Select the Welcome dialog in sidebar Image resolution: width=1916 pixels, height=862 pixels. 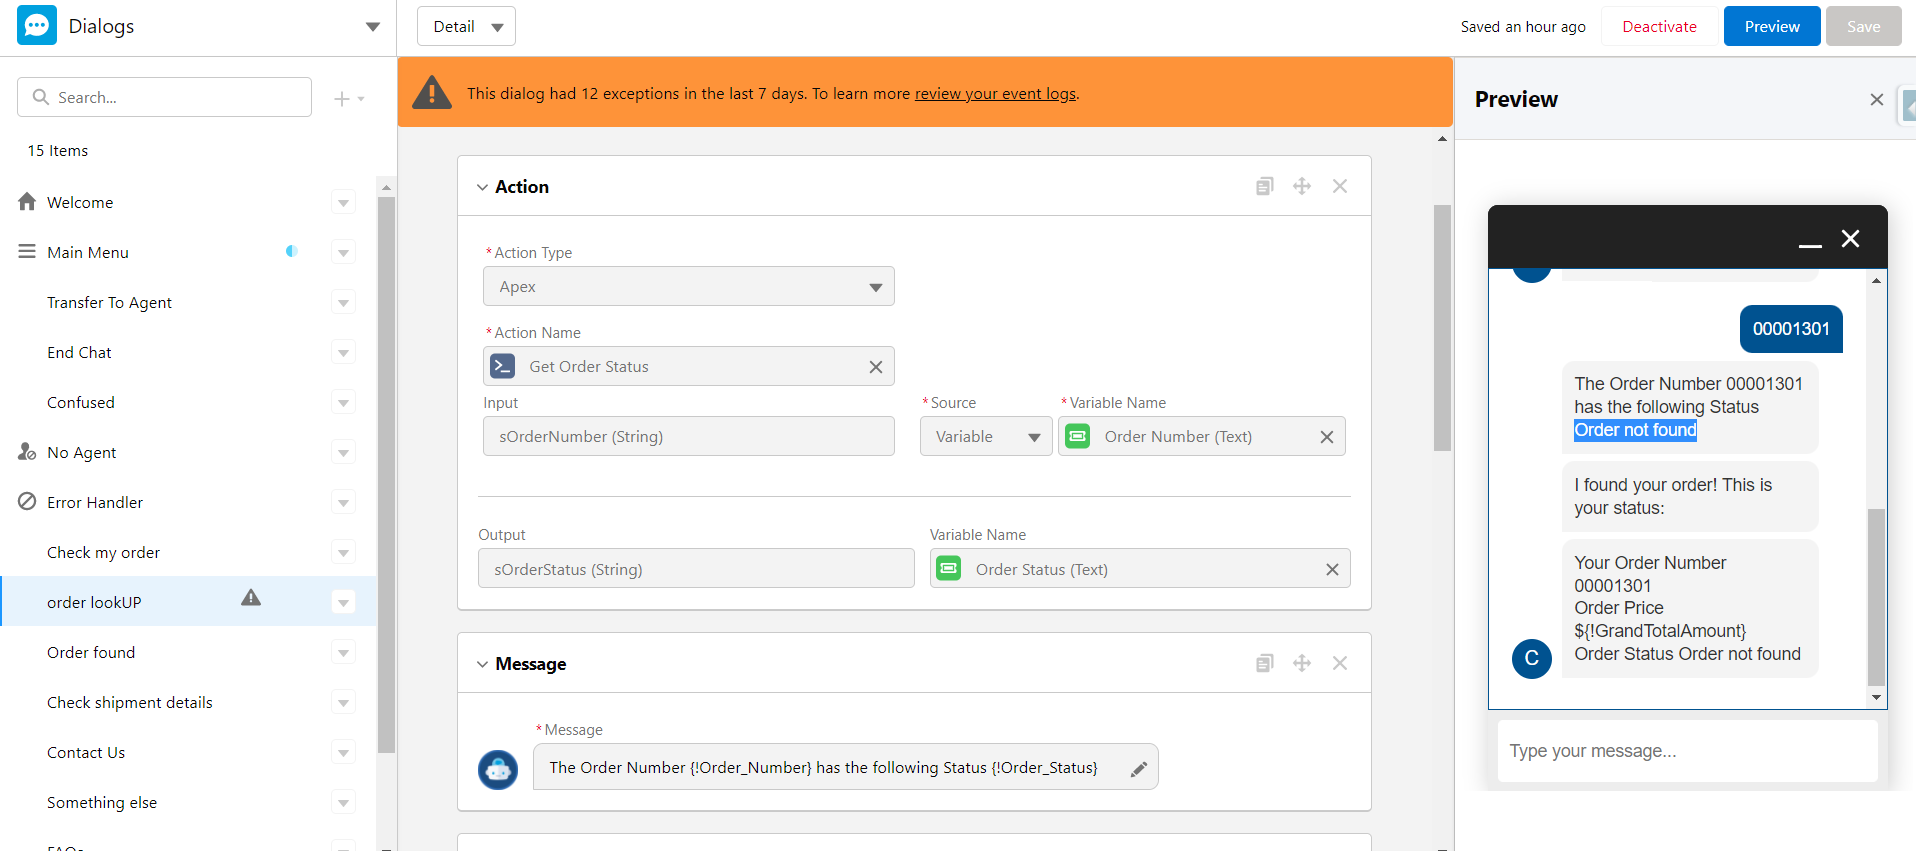[80, 202]
